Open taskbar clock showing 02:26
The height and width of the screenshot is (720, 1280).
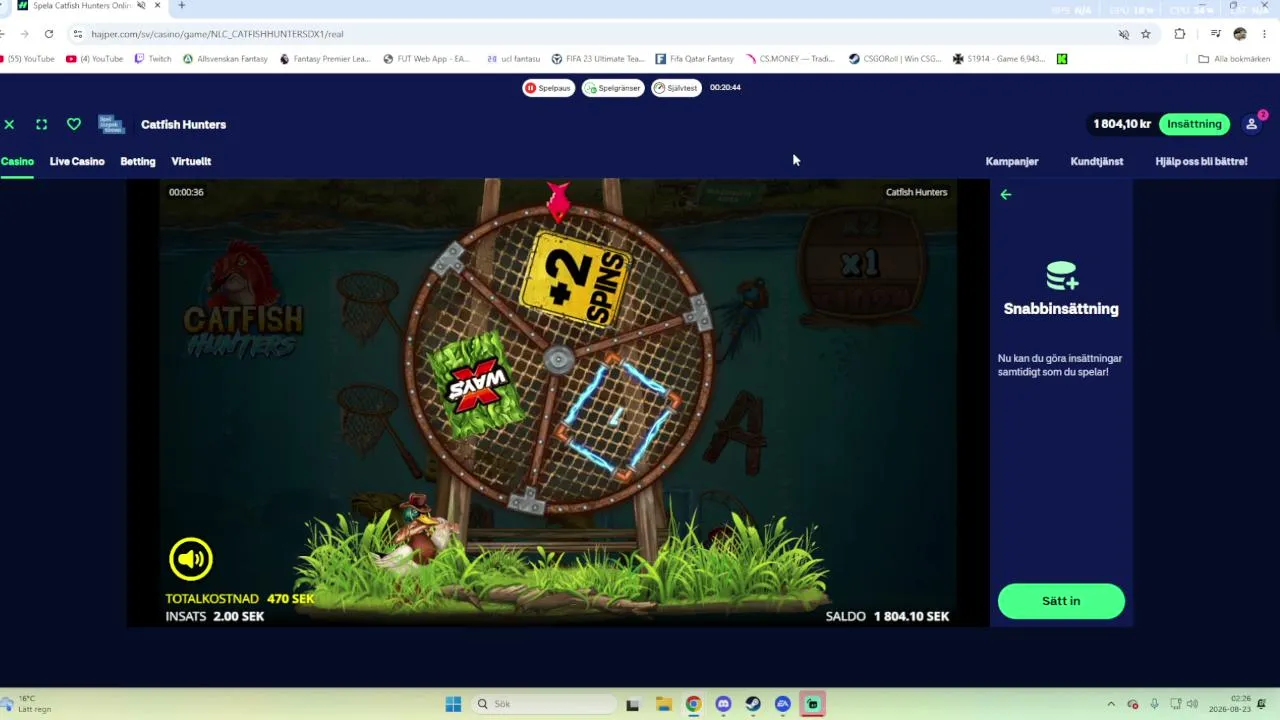(x=1230, y=704)
